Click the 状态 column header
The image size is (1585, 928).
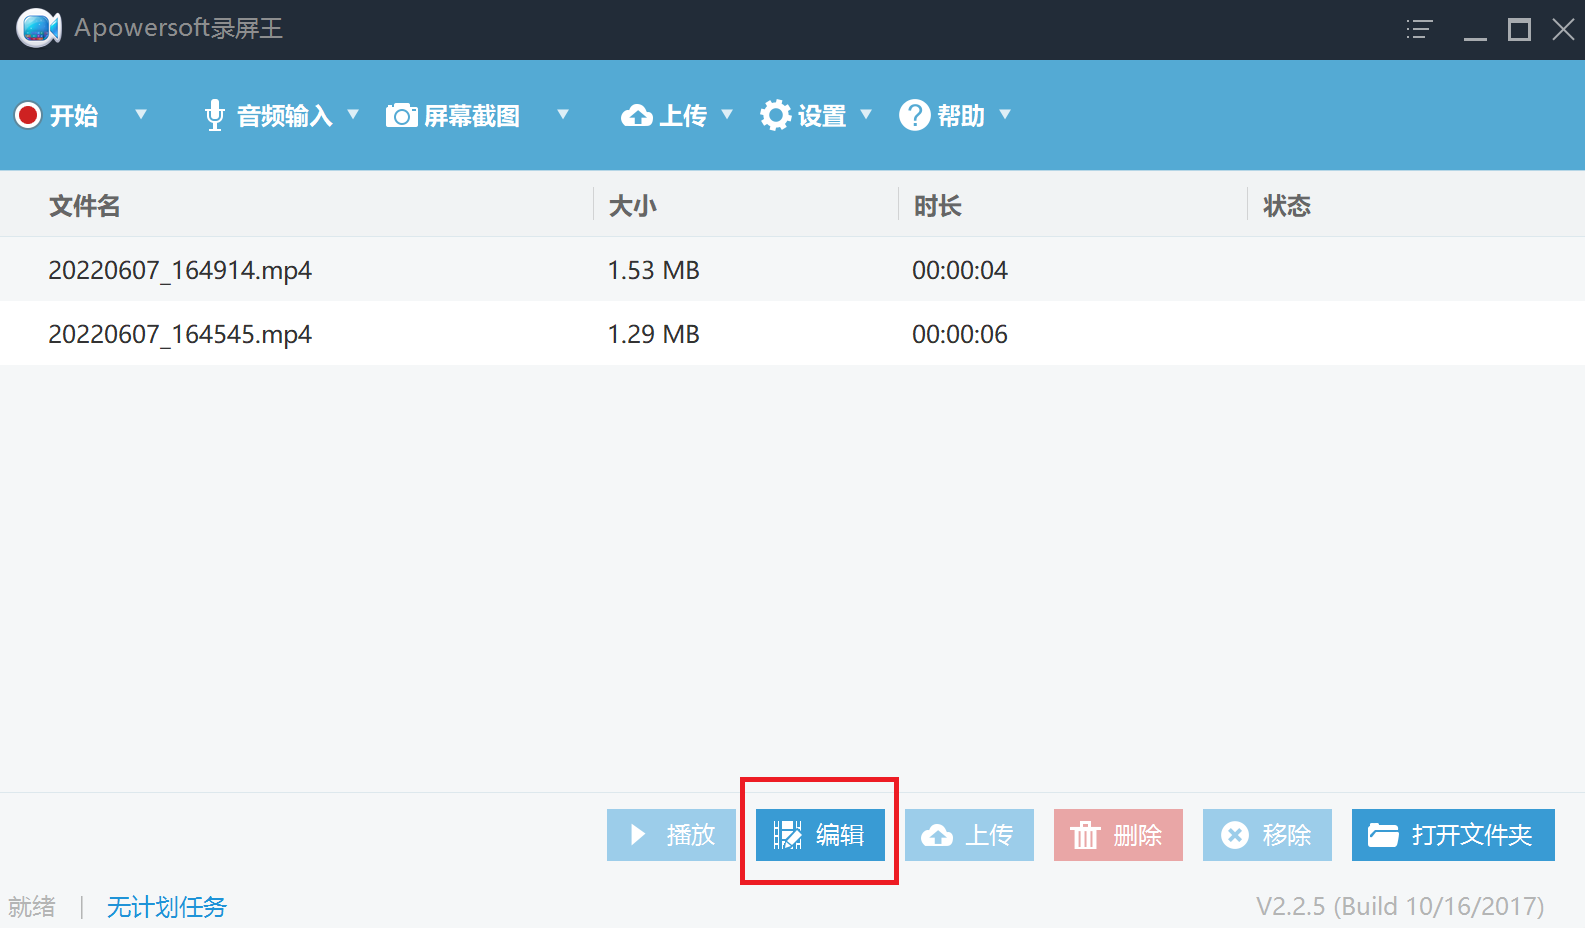click(1287, 206)
